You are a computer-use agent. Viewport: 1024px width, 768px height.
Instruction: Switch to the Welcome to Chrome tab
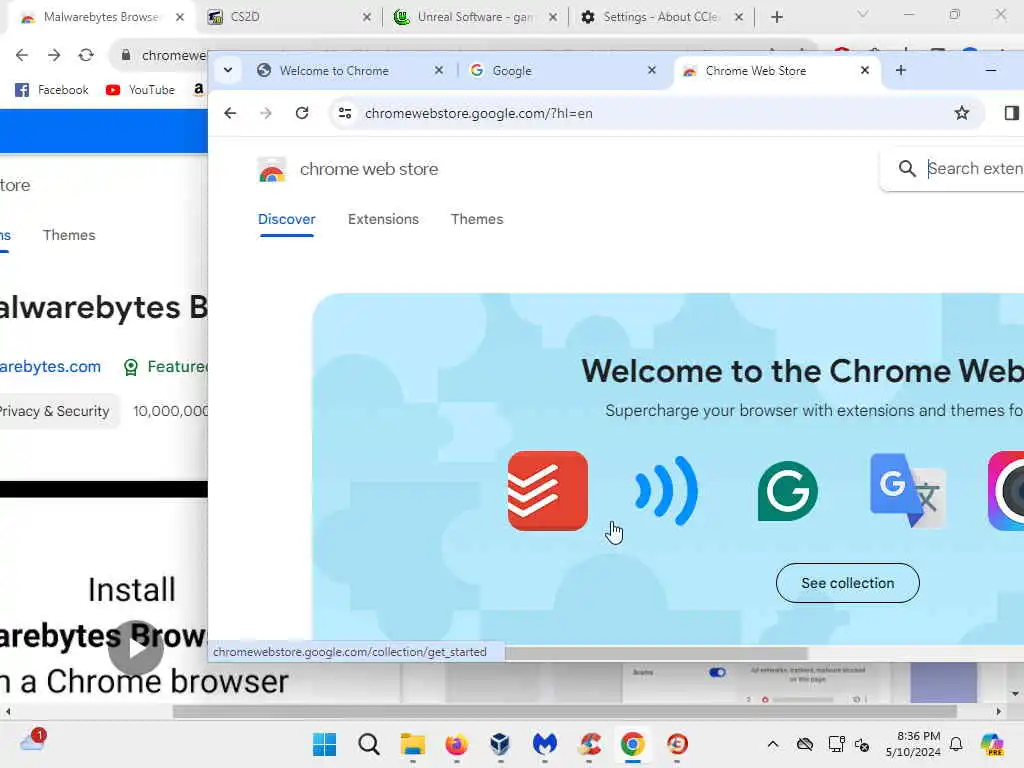(x=350, y=71)
